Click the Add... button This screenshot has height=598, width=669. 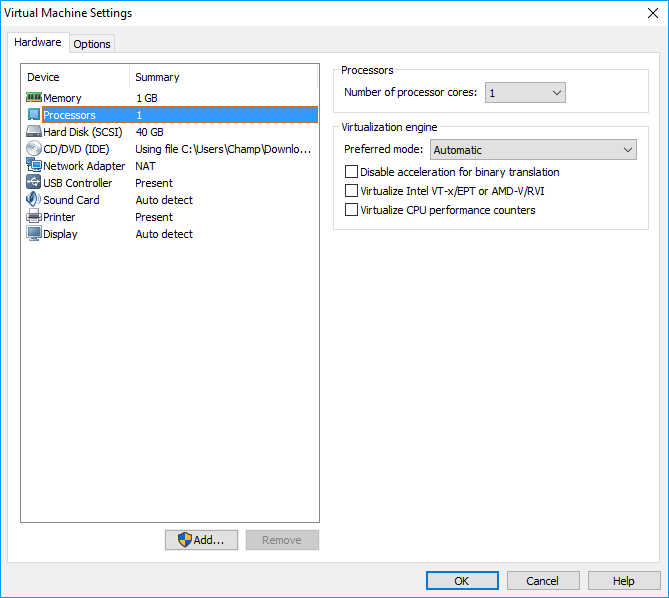click(201, 540)
